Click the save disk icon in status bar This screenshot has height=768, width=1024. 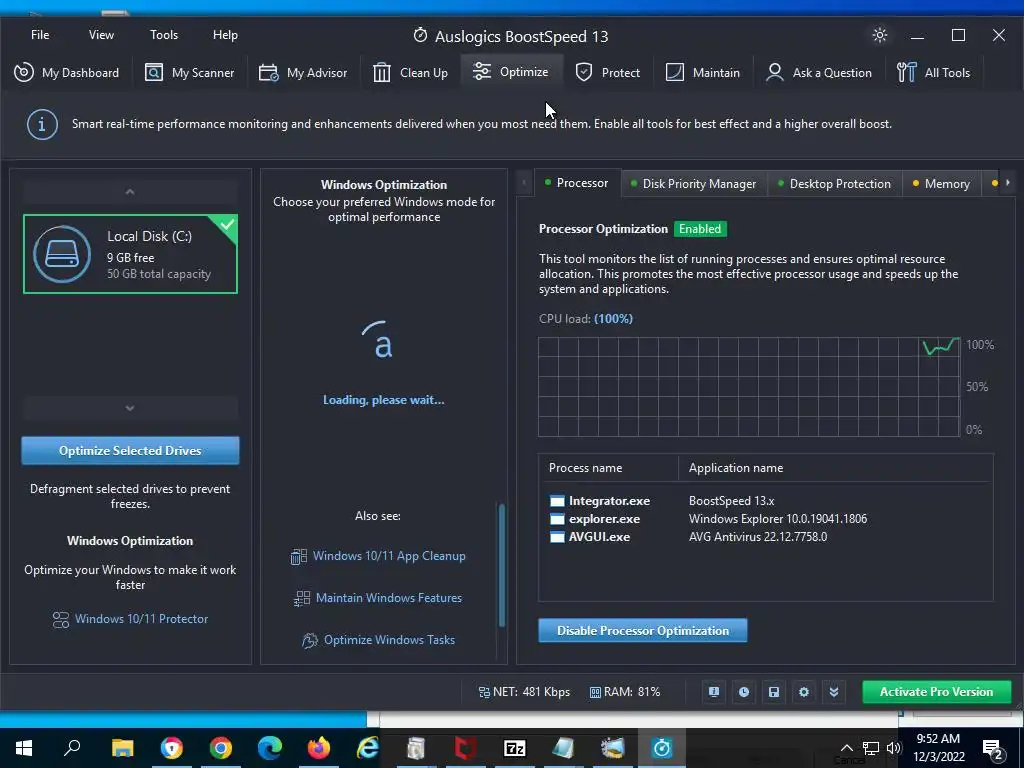tap(774, 692)
